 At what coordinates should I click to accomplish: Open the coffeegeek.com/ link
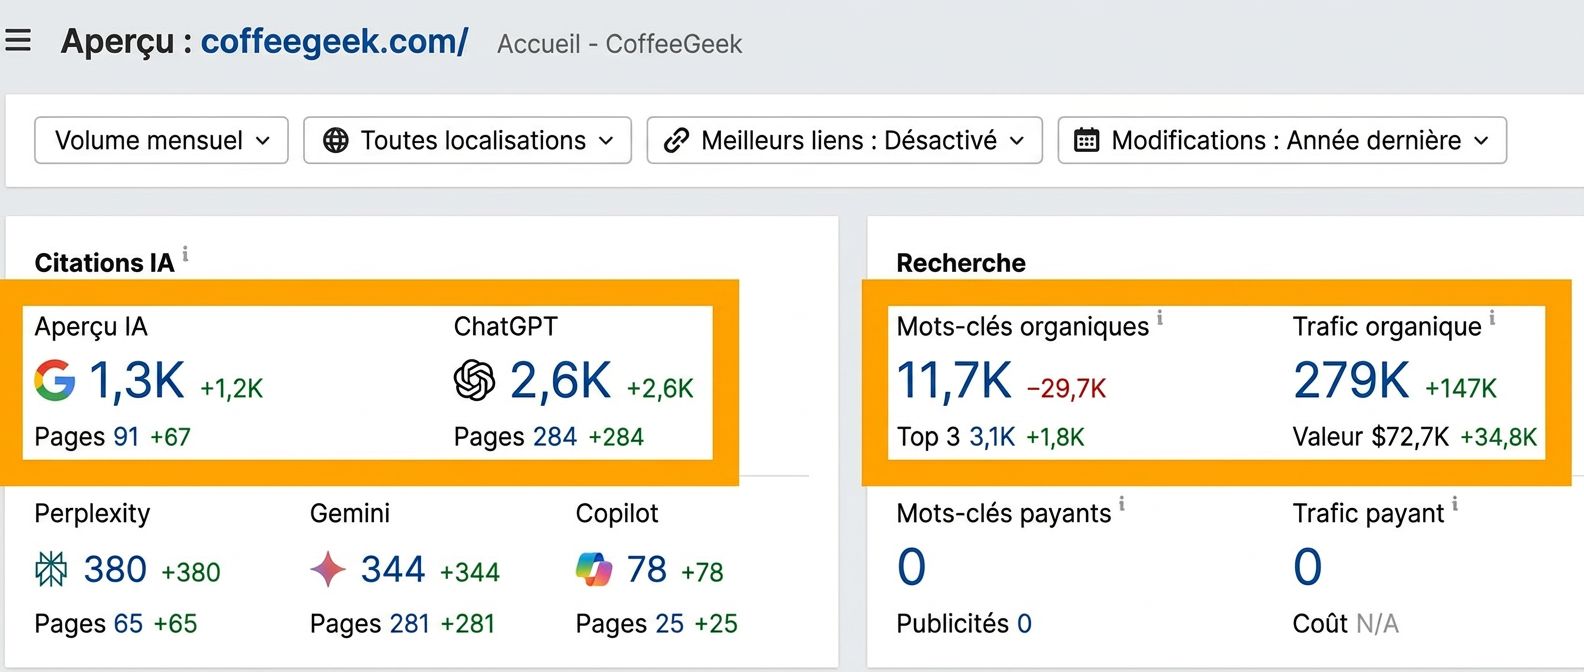click(x=335, y=42)
